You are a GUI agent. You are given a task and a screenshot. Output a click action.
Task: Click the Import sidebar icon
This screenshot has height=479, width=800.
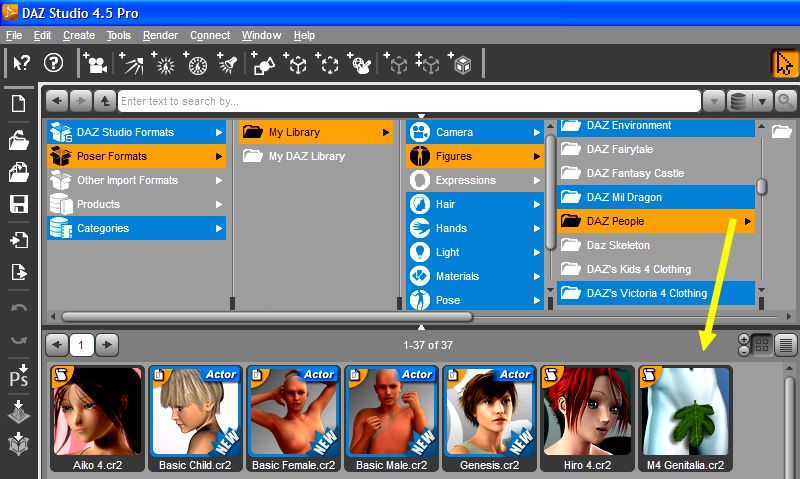click(x=19, y=240)
